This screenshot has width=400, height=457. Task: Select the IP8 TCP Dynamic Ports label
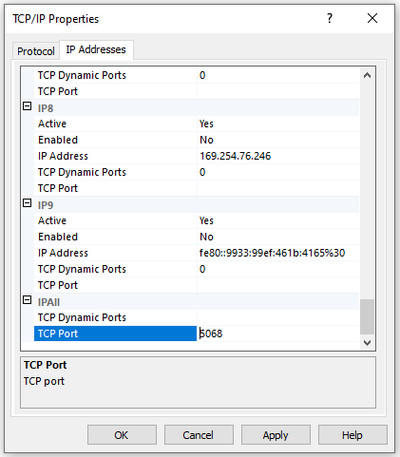[x=82, y=172]
